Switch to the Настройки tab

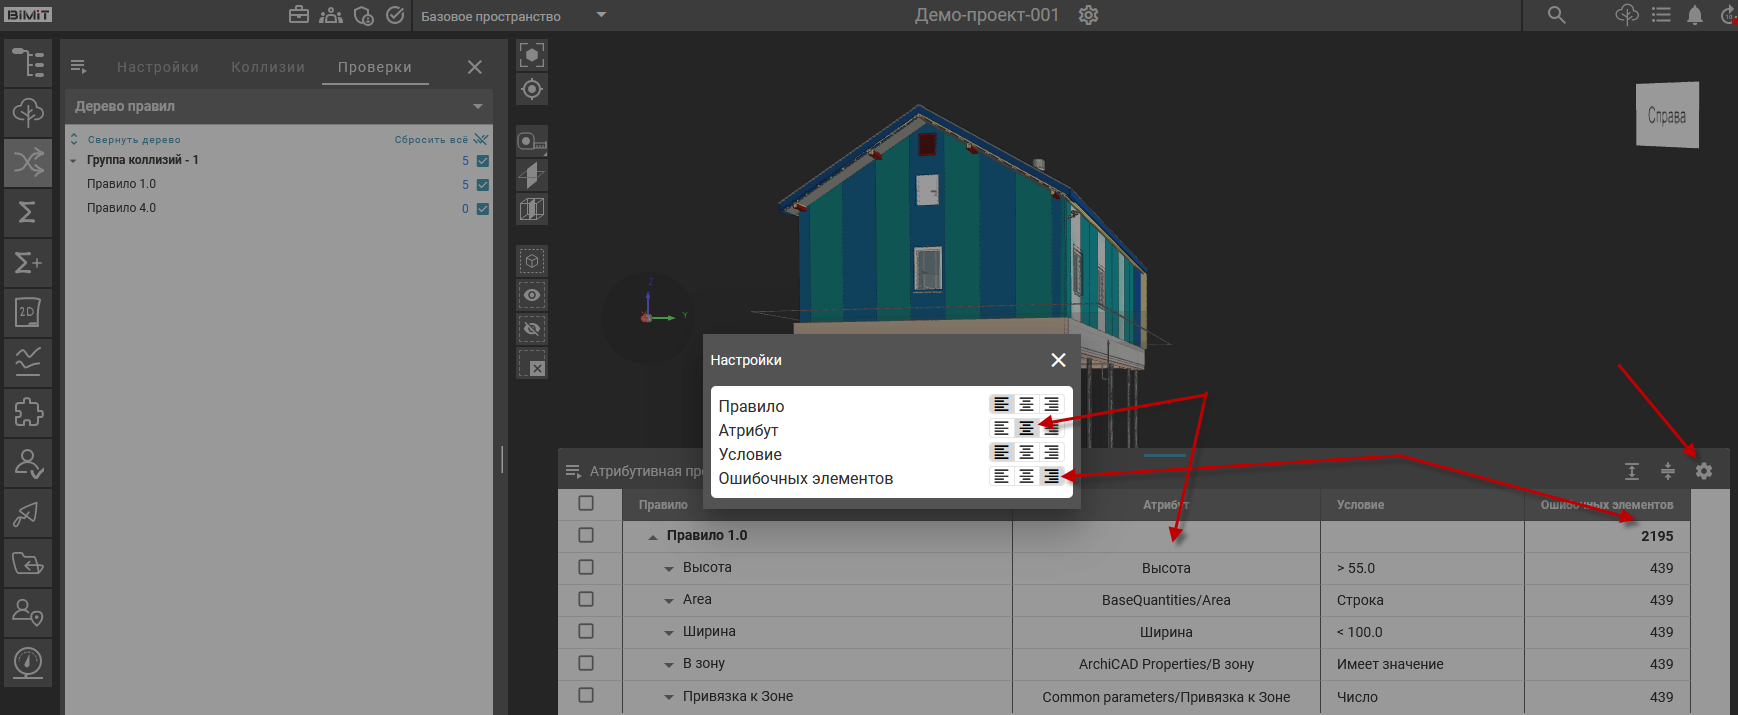coord(158,67)
